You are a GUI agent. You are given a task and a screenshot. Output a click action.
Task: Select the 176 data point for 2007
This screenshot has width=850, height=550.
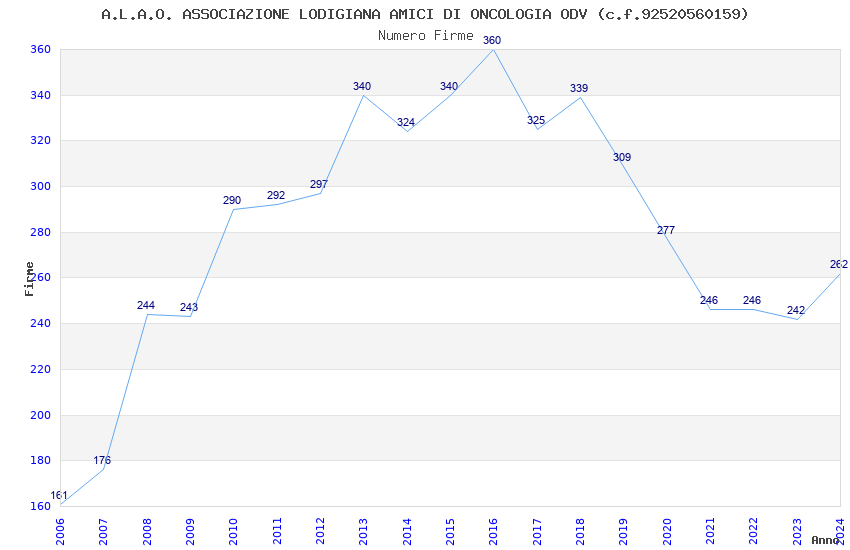(102, 460)
